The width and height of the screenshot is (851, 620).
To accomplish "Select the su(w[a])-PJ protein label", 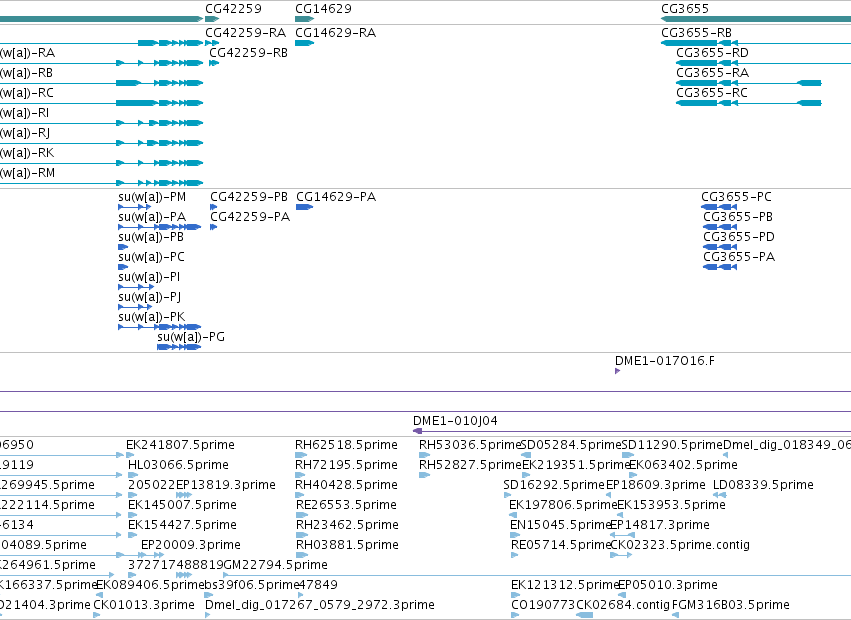I will click(150, 297).
